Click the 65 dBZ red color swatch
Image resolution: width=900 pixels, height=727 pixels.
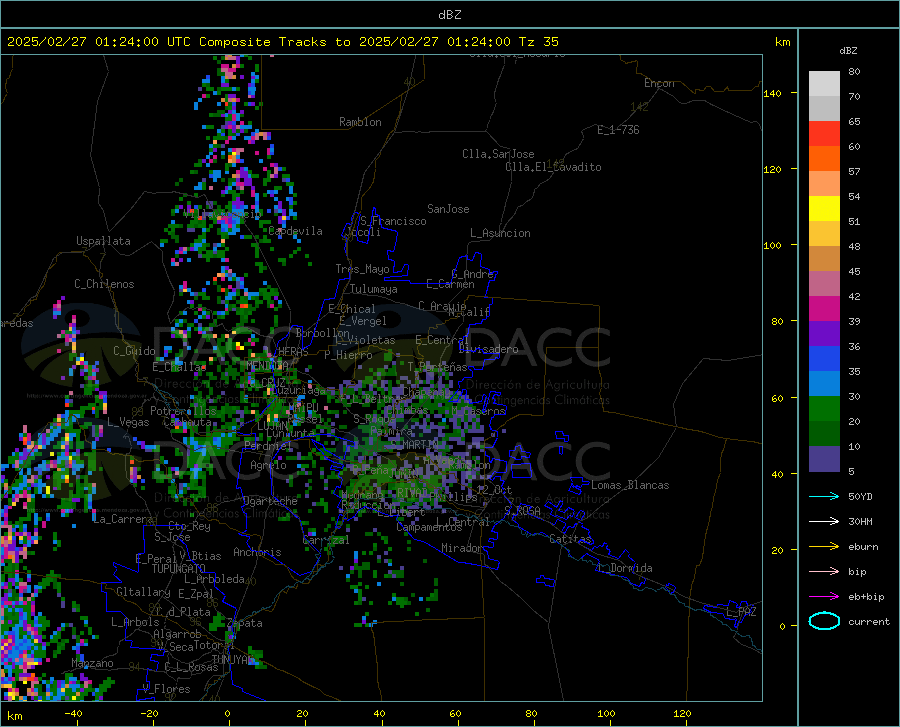tap(824, 133)
